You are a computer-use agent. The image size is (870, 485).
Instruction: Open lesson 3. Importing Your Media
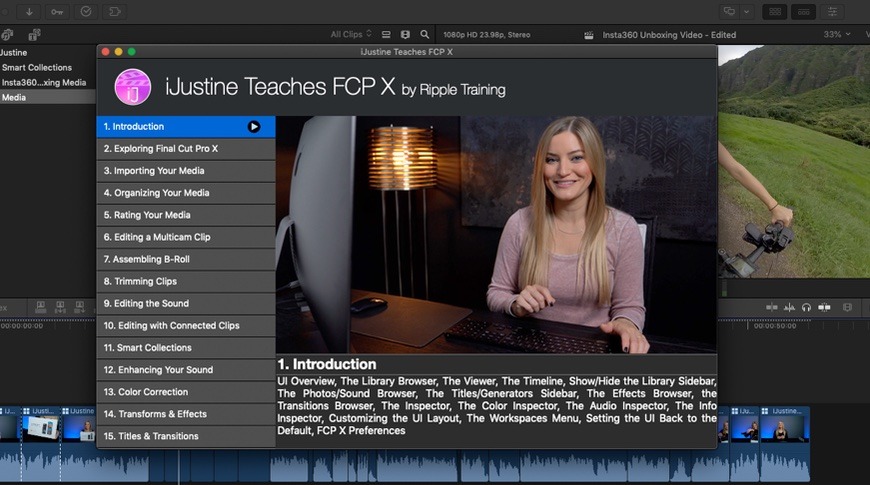coord(186,171)
